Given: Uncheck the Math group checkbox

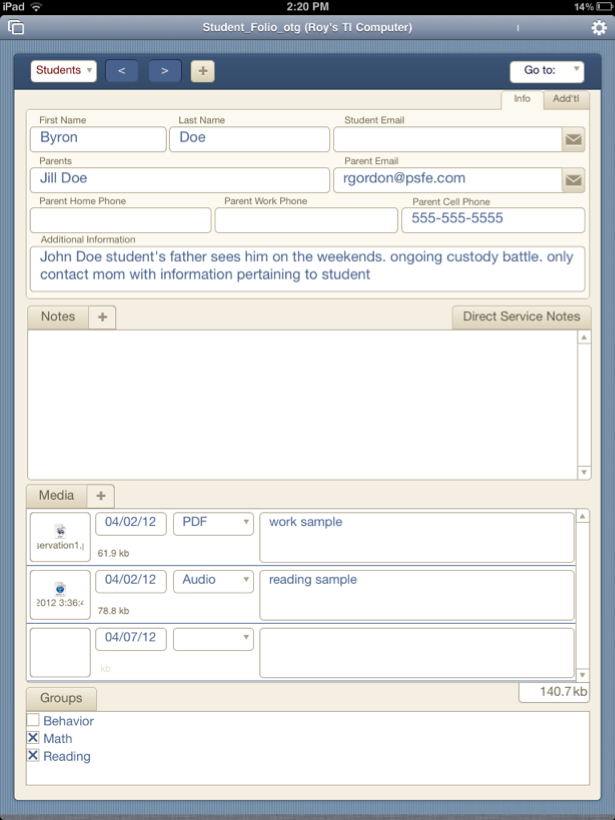Looking at the screenshot, I should (x=33, y=738).
